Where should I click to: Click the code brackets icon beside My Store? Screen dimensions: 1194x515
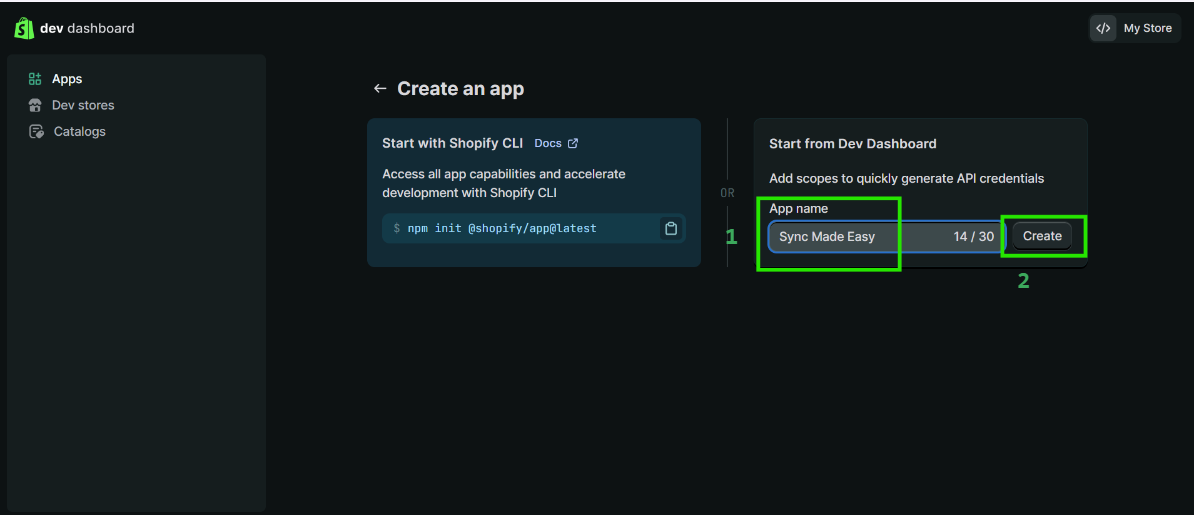click(x=1103, y=28)
